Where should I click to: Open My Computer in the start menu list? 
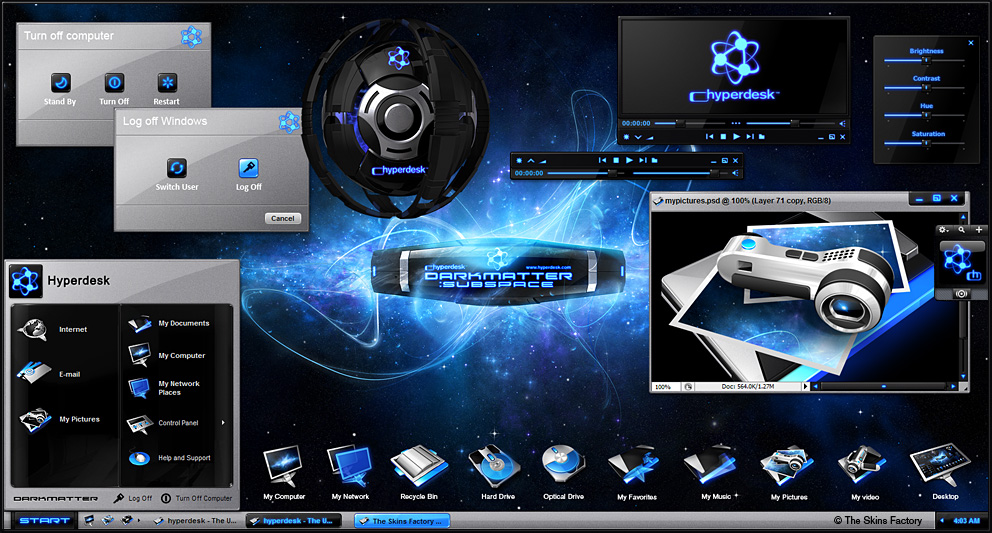[x=166, y=355]
